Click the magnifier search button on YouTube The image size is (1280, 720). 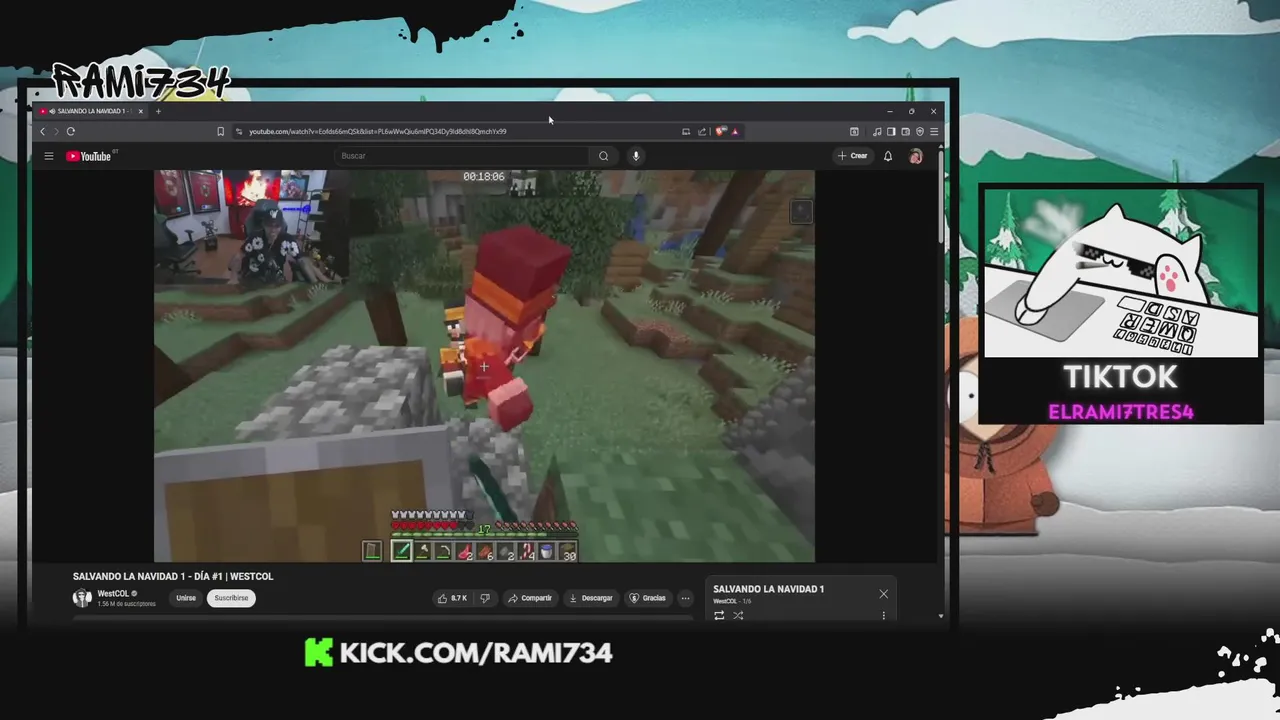click(603, 156)
